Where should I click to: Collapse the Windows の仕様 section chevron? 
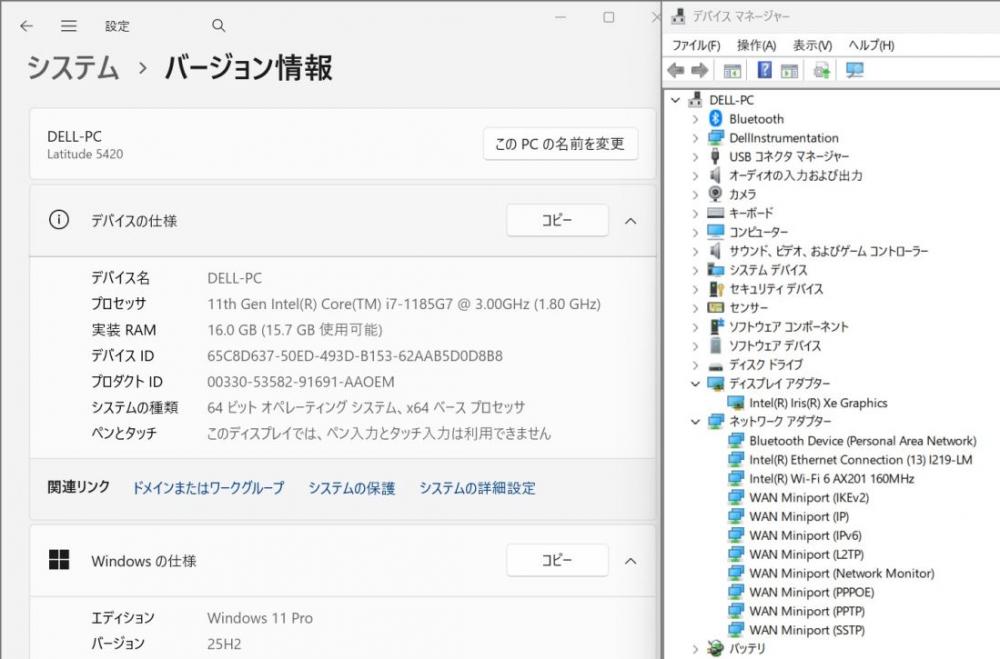coord(630,561)
